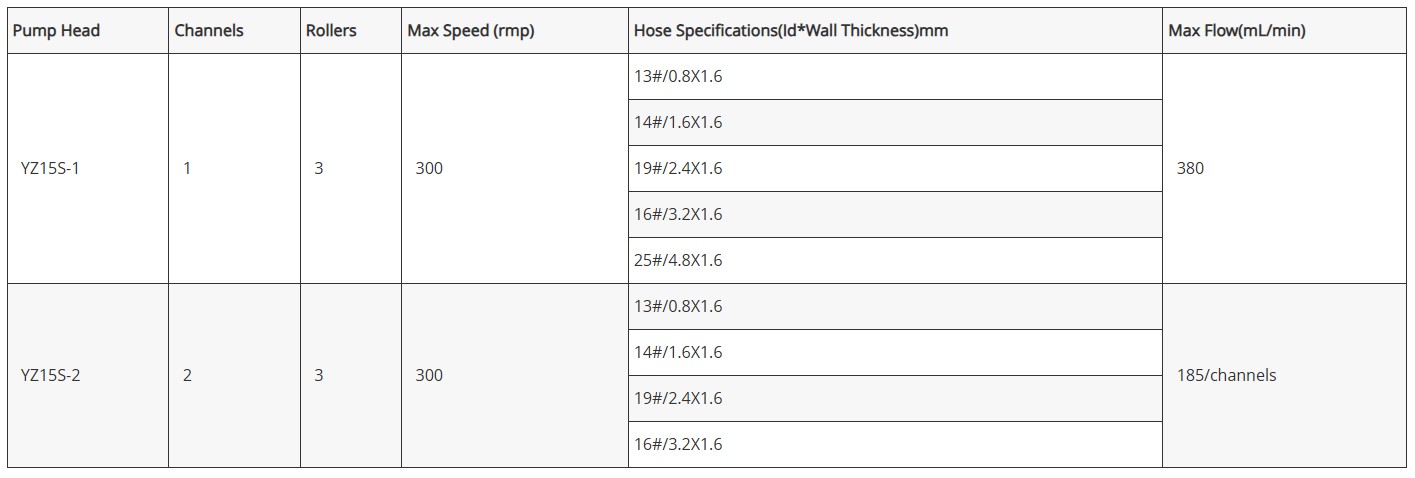The image size is (1415, 478).
Task: Click the Max Speed (rmp) header
Action: click(471, 31)
